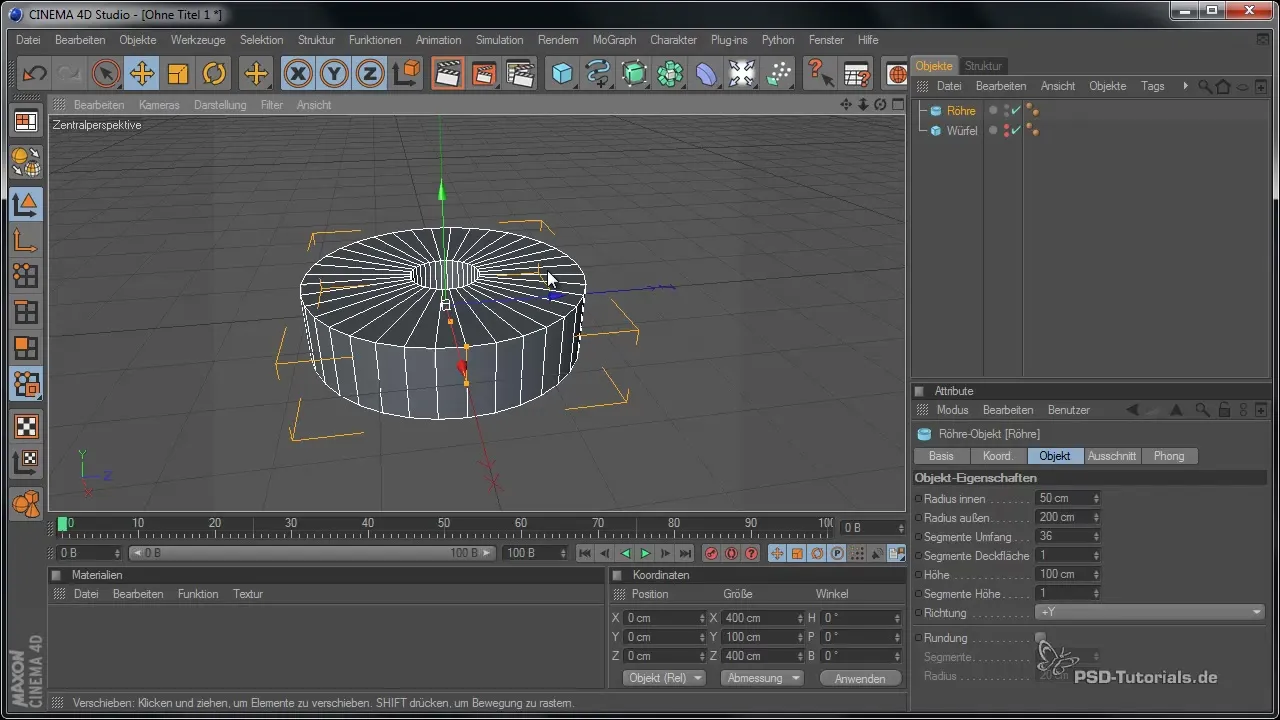Toggle the green enable checkmark for Würfel
Screen dimensions: 1280x720
coord(1015,130)
